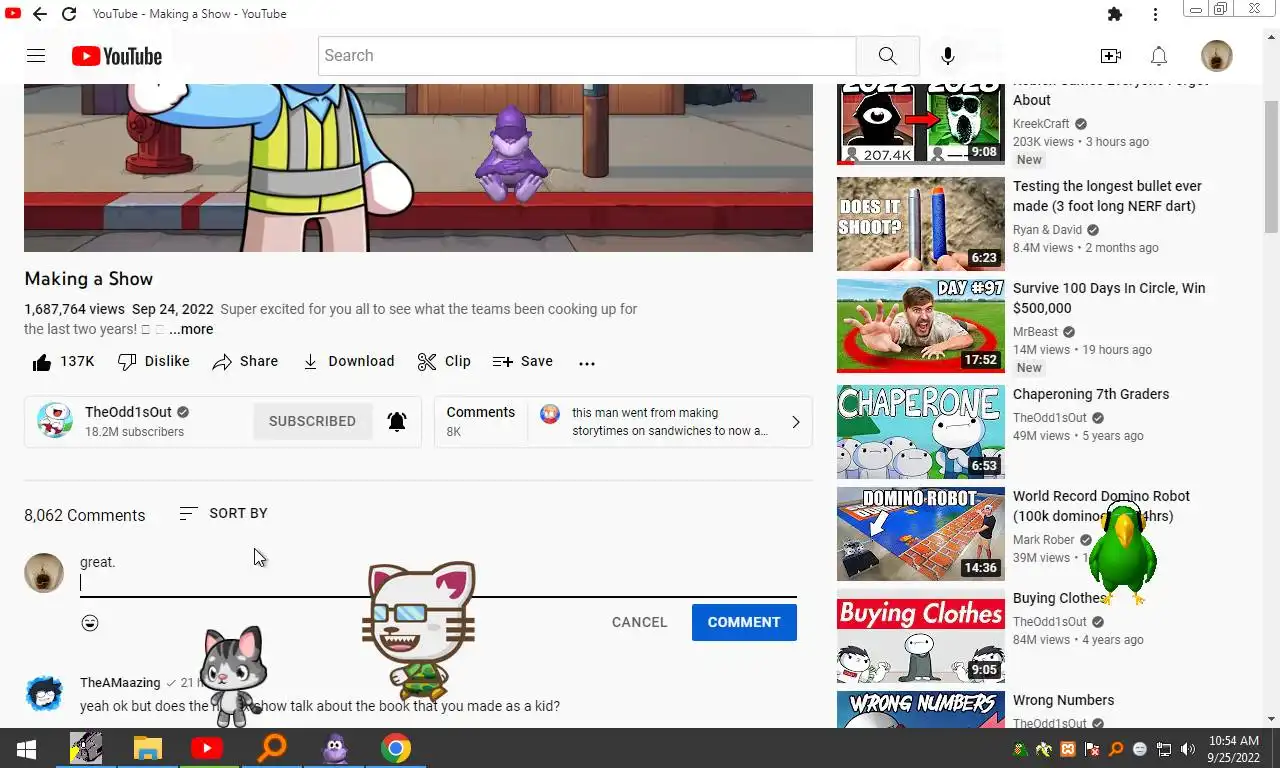Click the Mark Rober channel name
The height and width of the screenshot is (768, 1280).
pyautogui.click(x=1044, y=539)
